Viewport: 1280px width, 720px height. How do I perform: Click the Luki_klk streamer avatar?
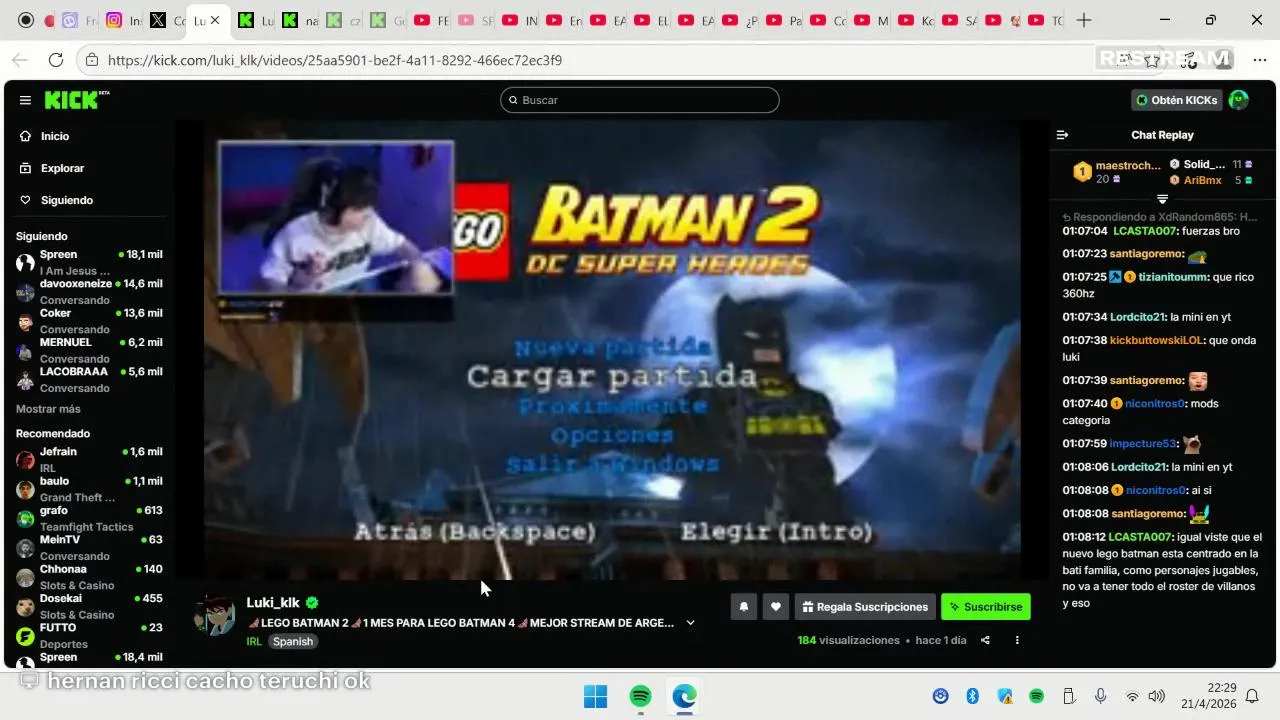coord(214,614)
